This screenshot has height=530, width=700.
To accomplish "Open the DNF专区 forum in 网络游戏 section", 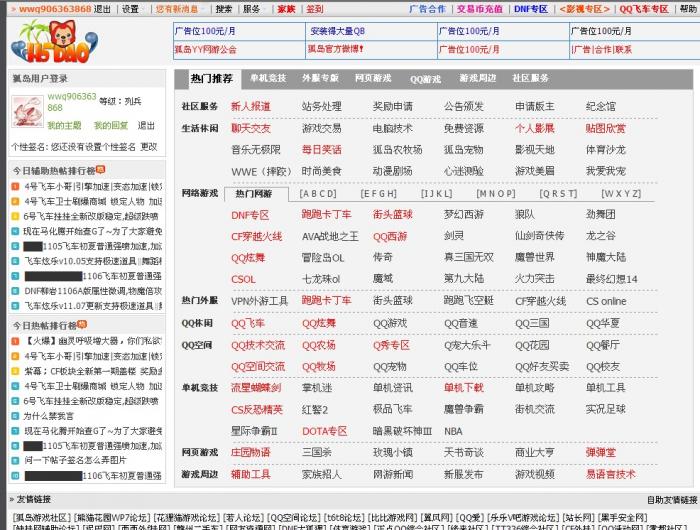I will coord(250,215).
